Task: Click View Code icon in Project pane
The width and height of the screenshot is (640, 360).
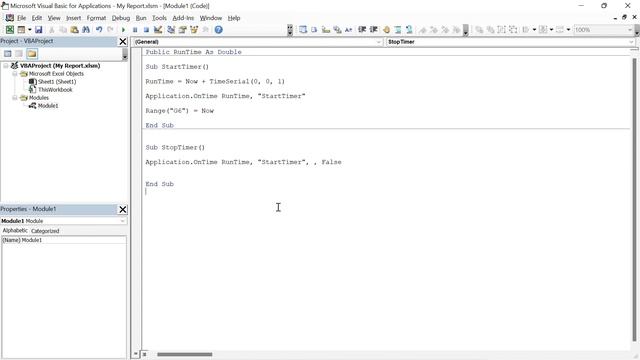Action: [8, 53]
